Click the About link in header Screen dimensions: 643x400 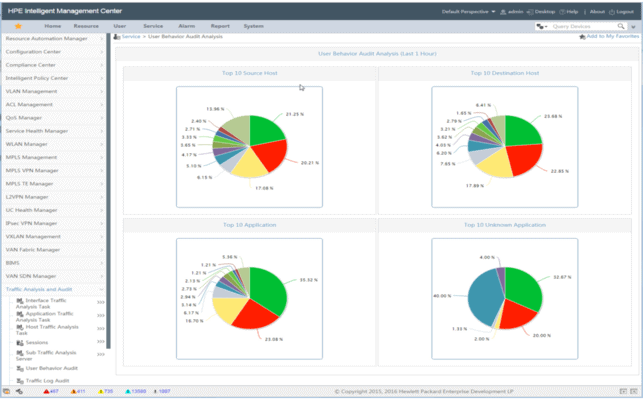point(597,12)
